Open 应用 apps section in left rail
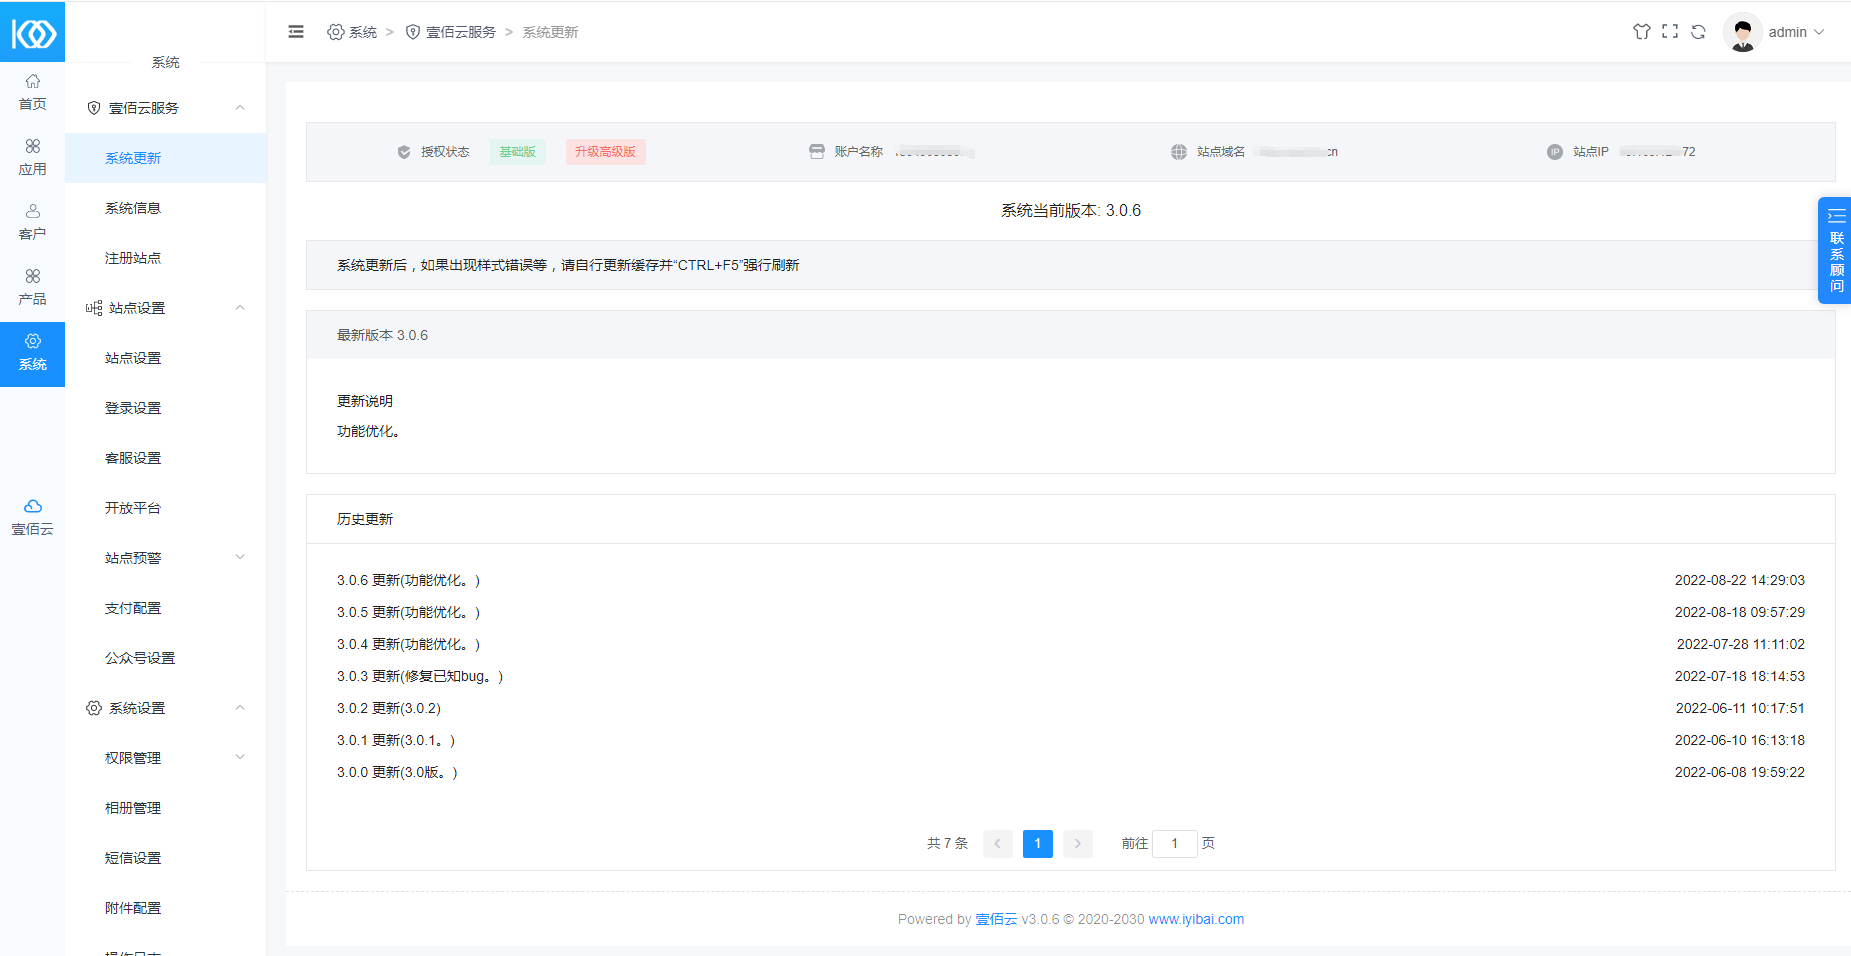The height and width of the screenshot is (956, 1851). click(32, 157)
